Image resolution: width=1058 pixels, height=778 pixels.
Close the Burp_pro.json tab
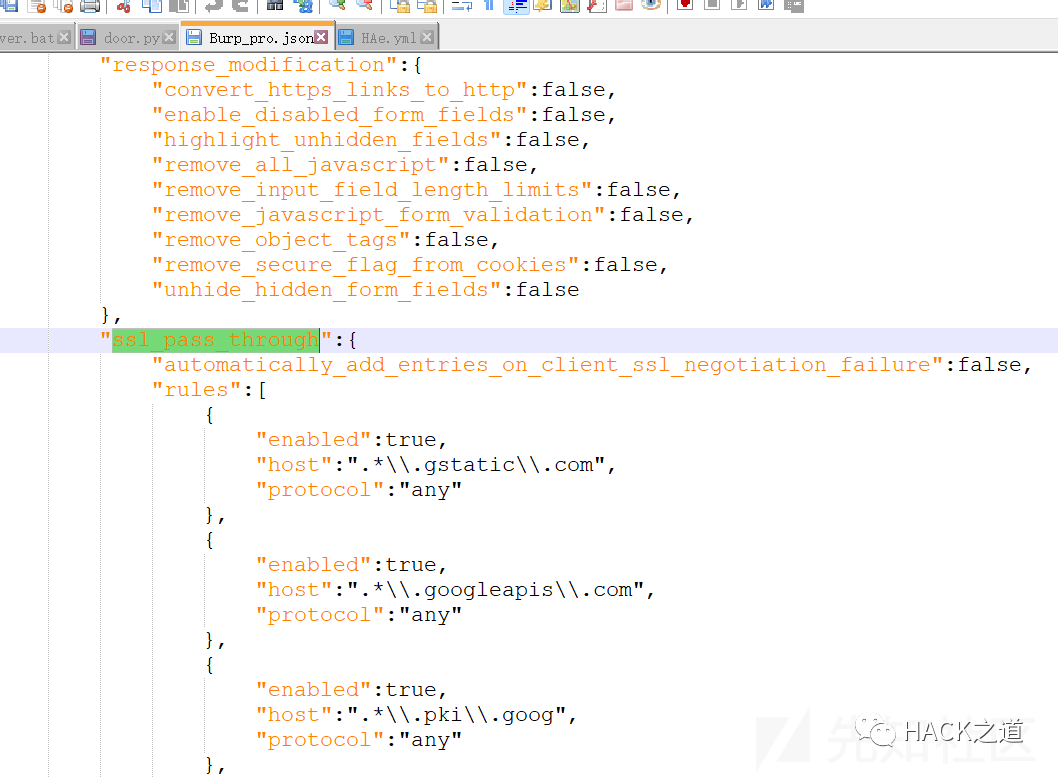tap(322, 37)
